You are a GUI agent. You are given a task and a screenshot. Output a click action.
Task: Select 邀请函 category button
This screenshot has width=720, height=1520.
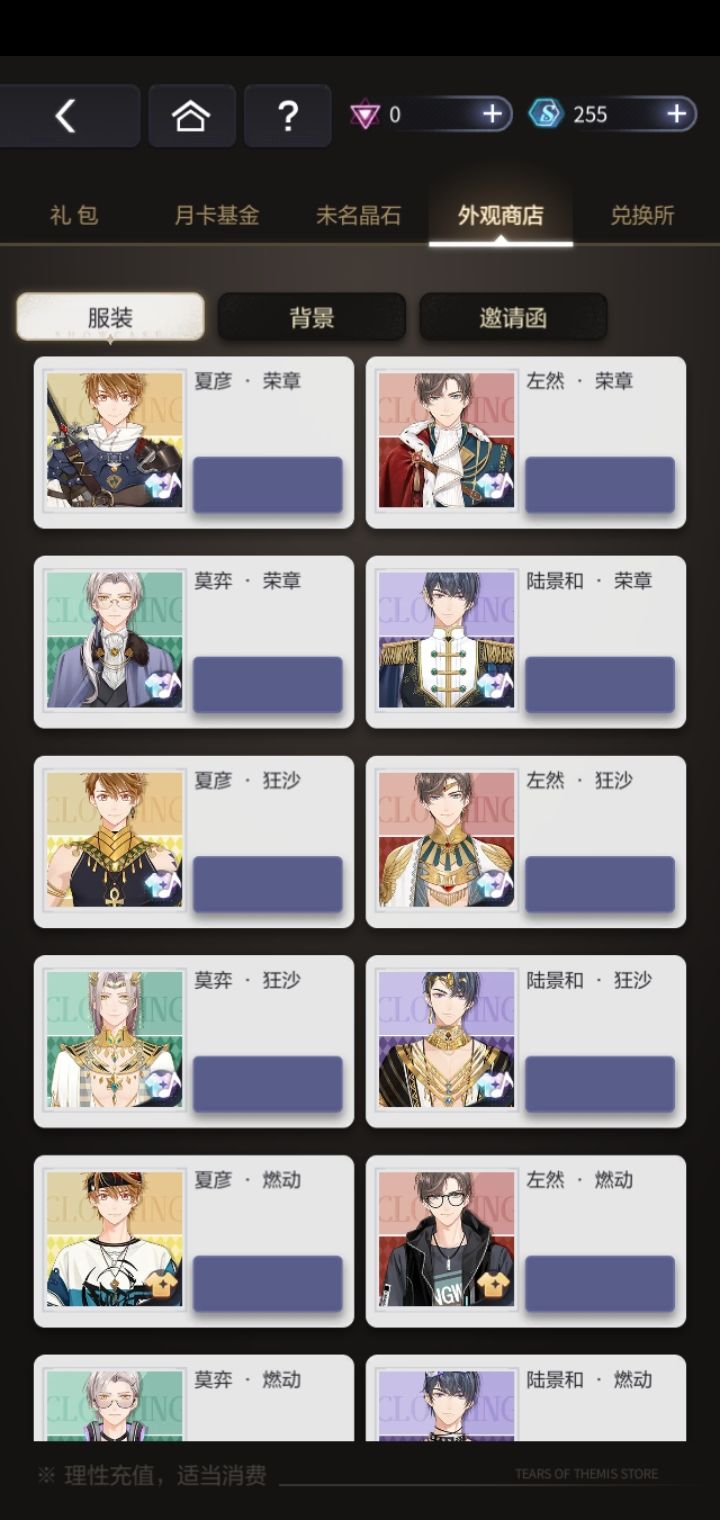[512, 318]
